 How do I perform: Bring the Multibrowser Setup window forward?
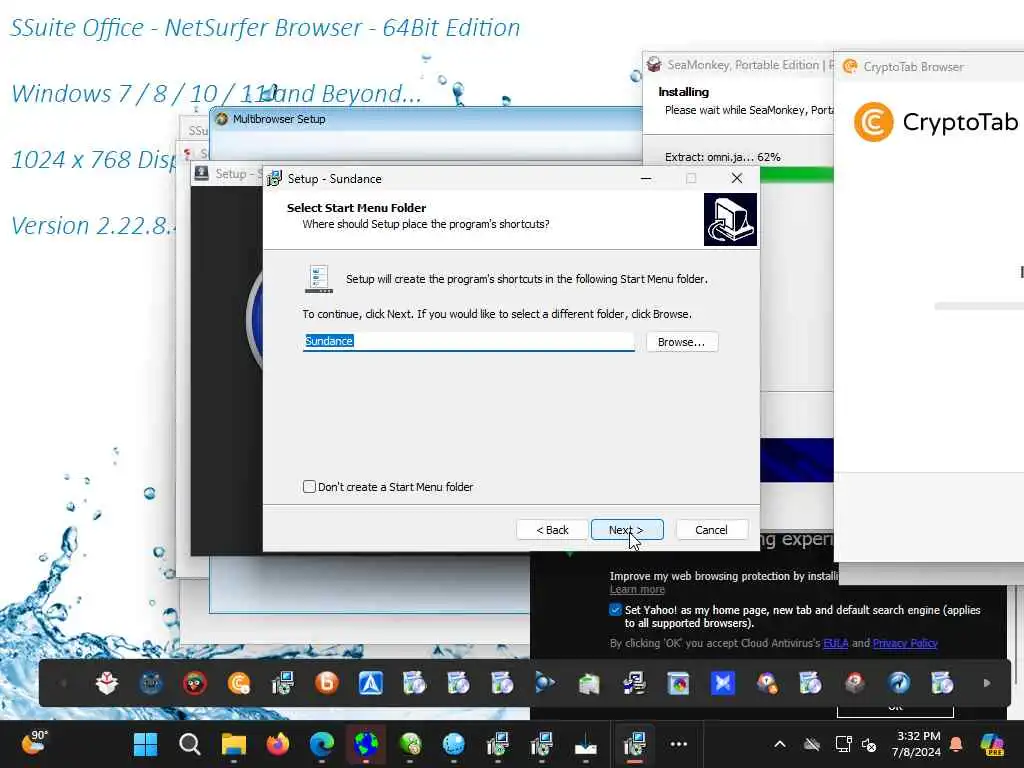(x=424, y=119)
